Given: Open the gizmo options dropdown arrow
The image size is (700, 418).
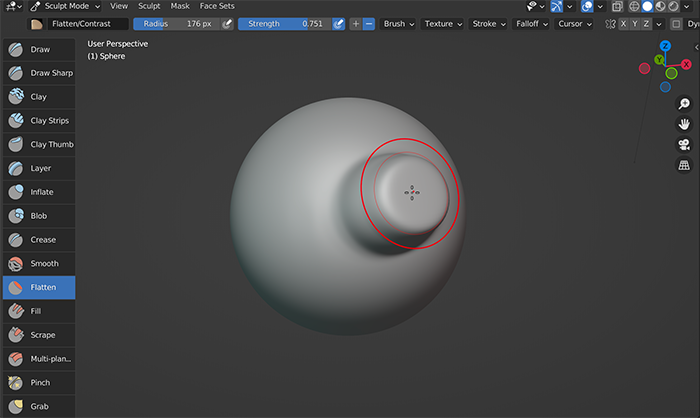Looking at the screenshot, I should click(569, 7).
